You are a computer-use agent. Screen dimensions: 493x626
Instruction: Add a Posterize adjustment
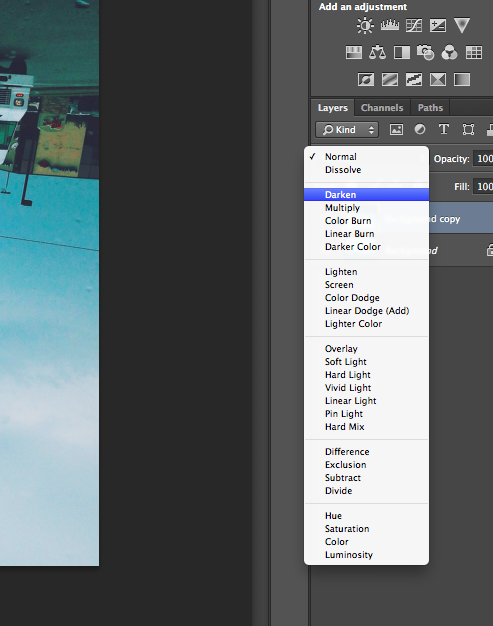coord(390,79)
